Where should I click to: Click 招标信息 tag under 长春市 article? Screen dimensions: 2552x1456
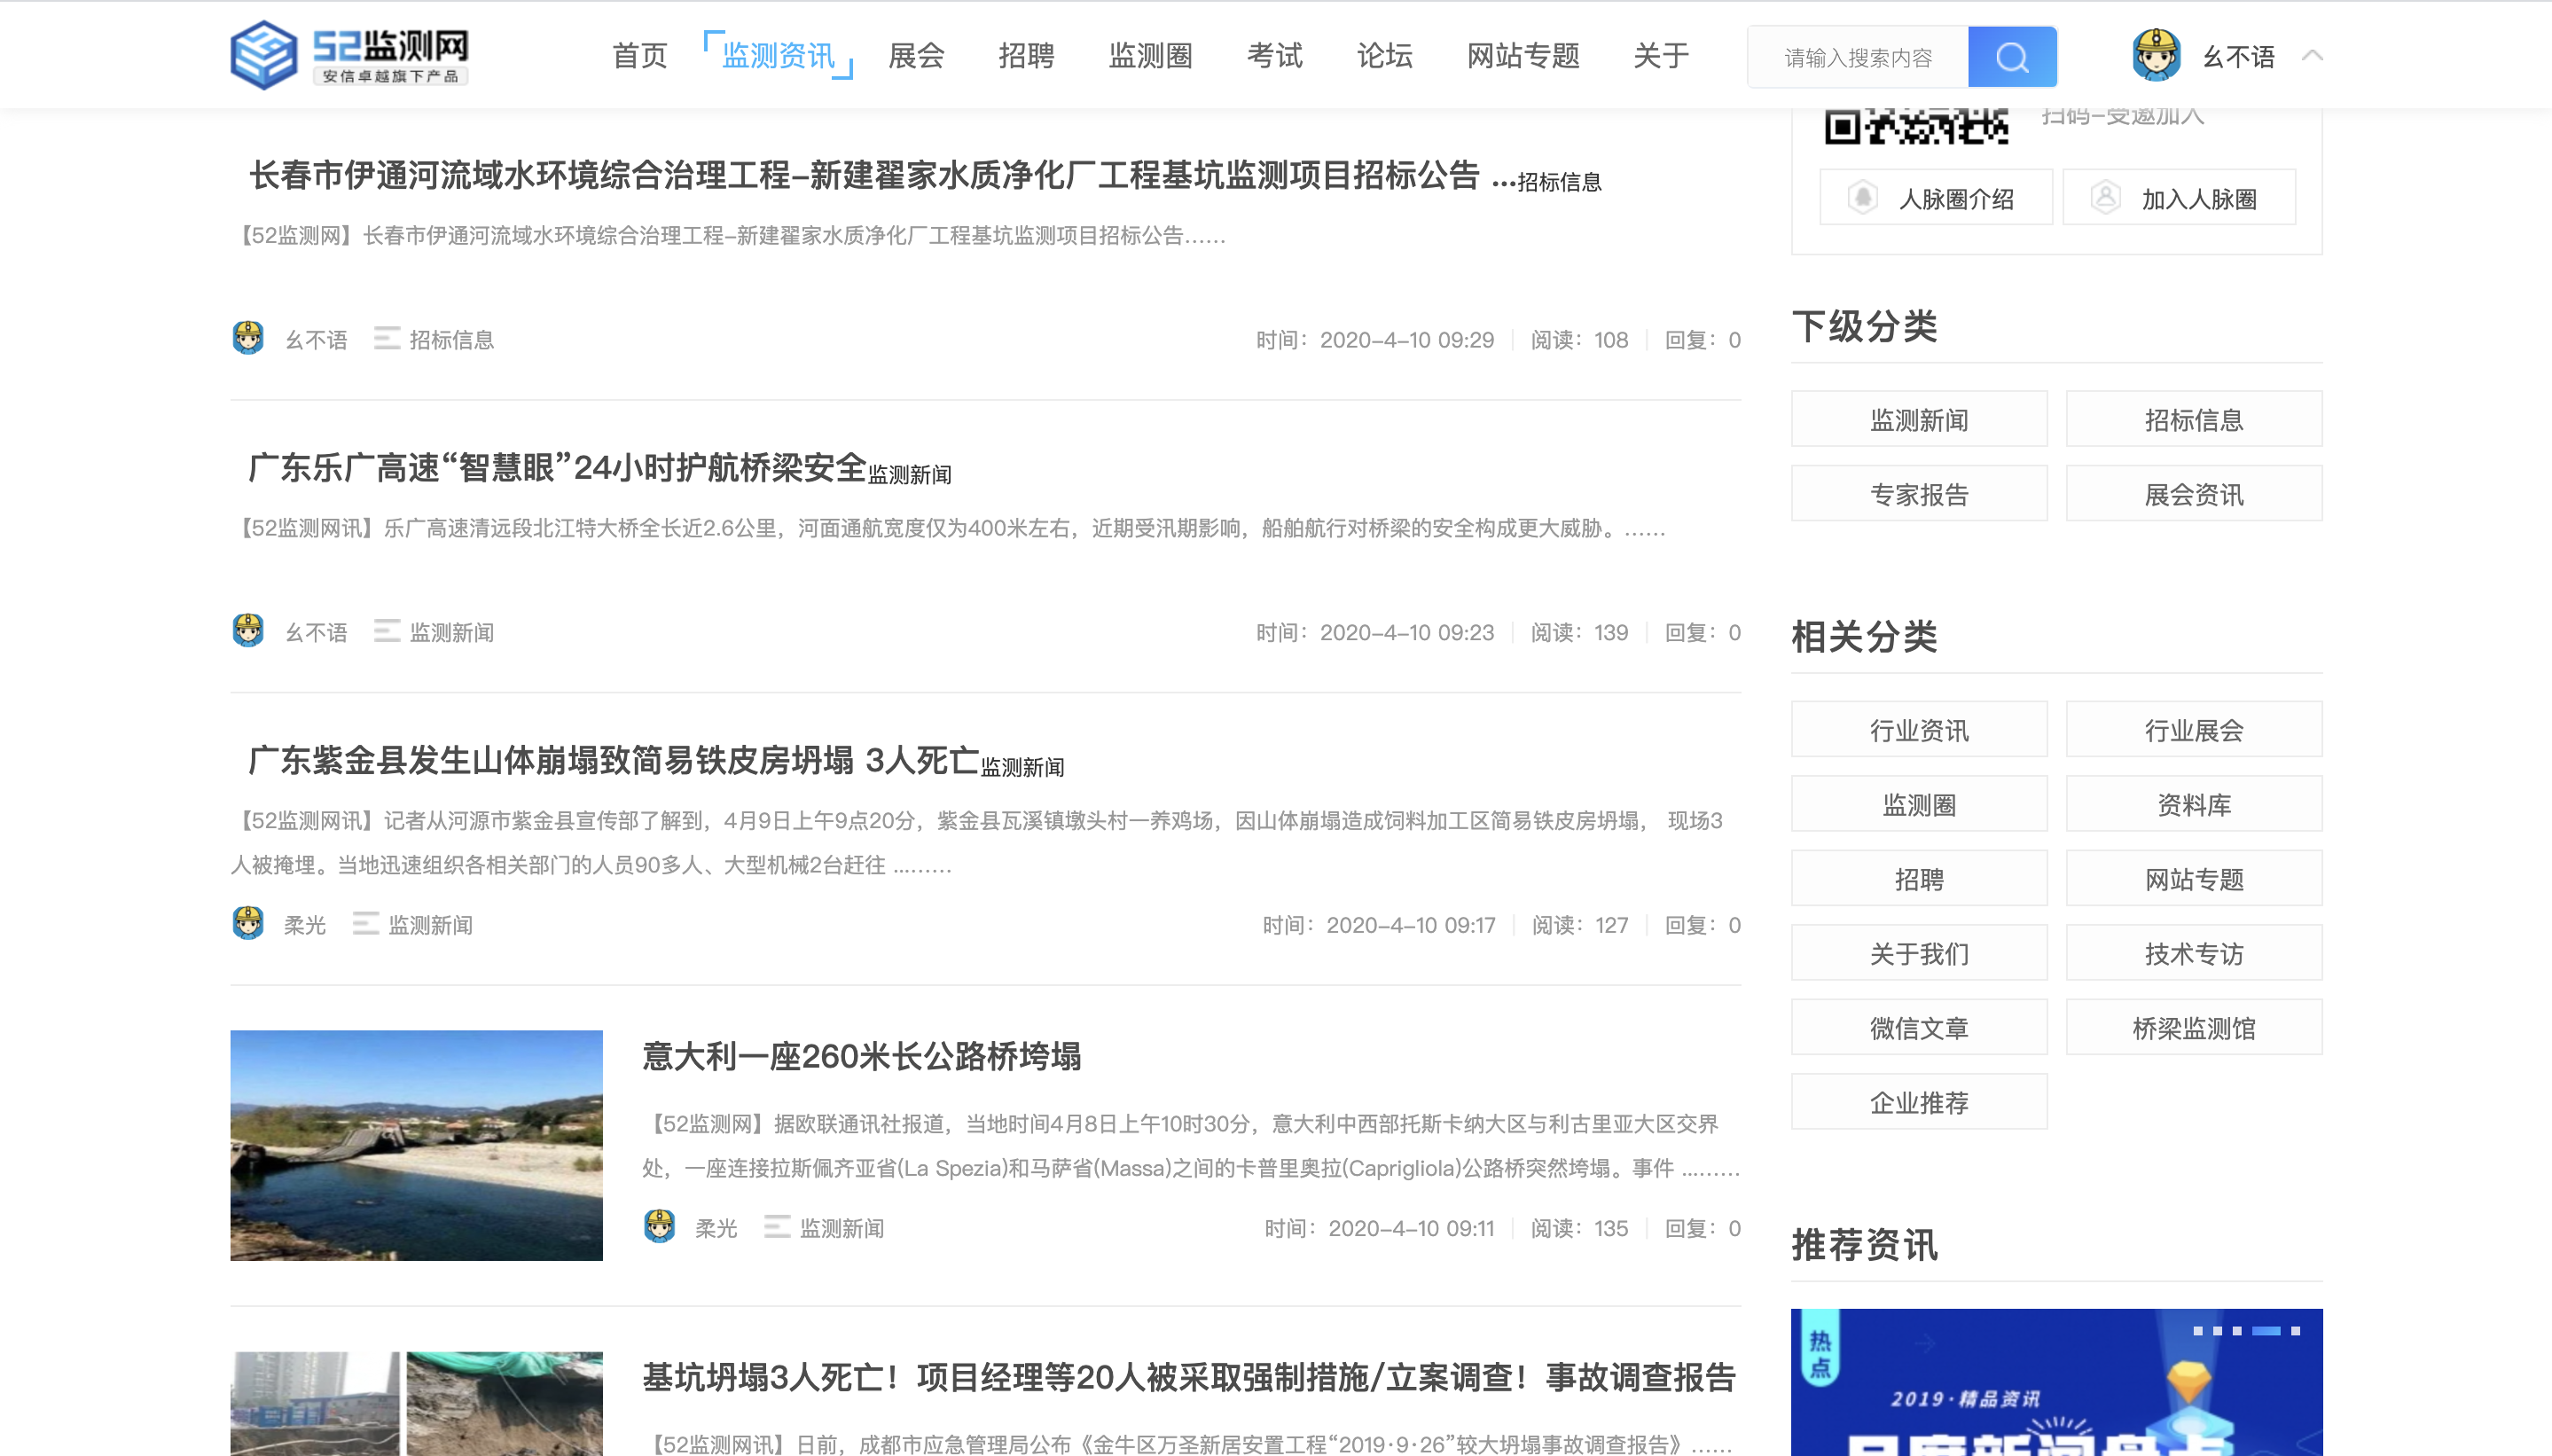pos(452,340)
